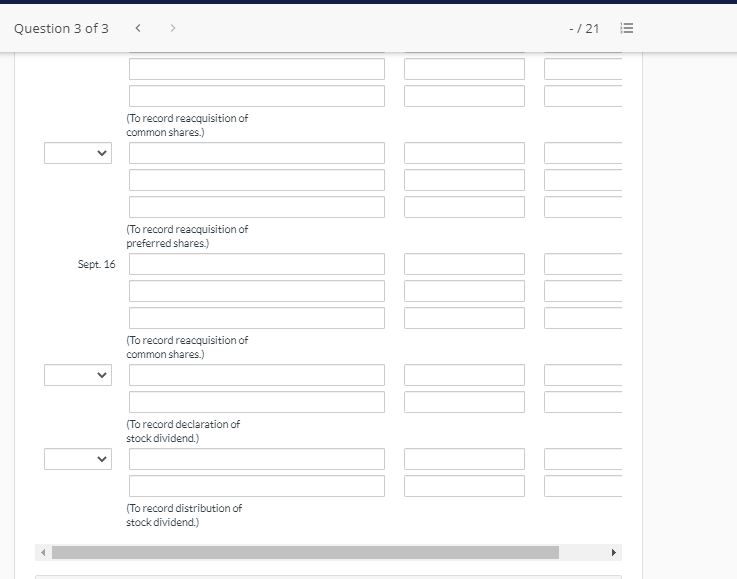The height and width of the screenshot is (579, 737).
Task: Click '(To record reacquisition of preferred shares.)' note
Action: pos(187,236)
